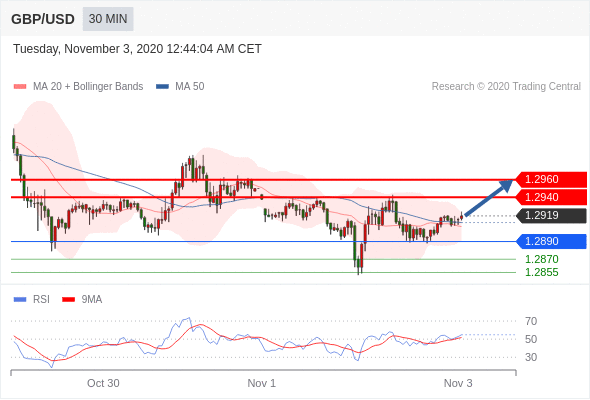Click the red 9MA legend swatch

(68, 300)
